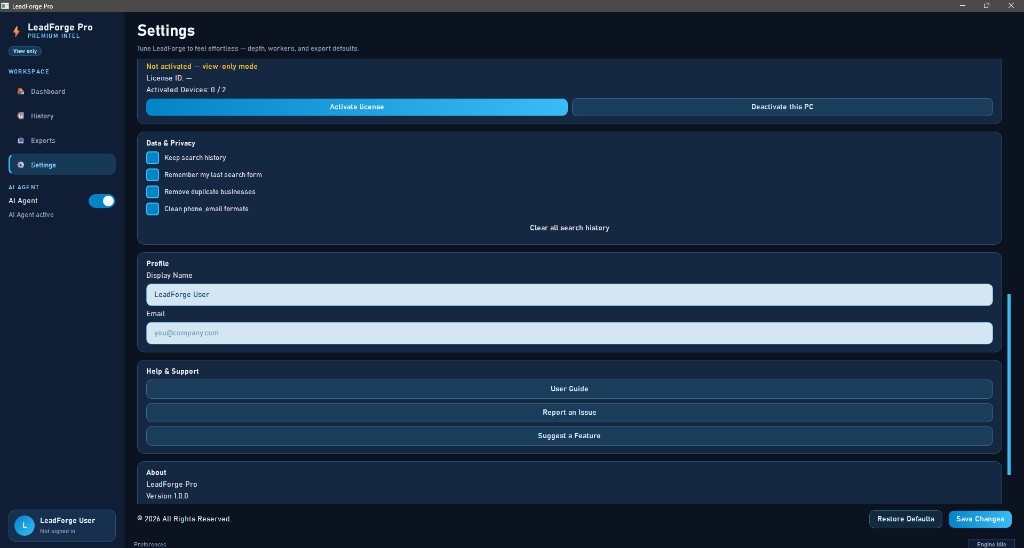
Task: Toggle the AI Agent switch
Action: (102, 201)
